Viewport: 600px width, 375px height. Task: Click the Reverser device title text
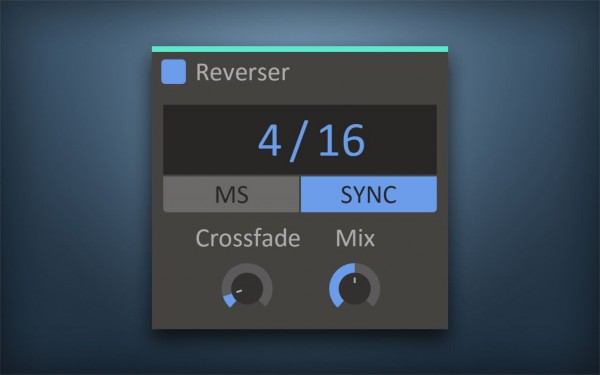(x=242, y=72)
